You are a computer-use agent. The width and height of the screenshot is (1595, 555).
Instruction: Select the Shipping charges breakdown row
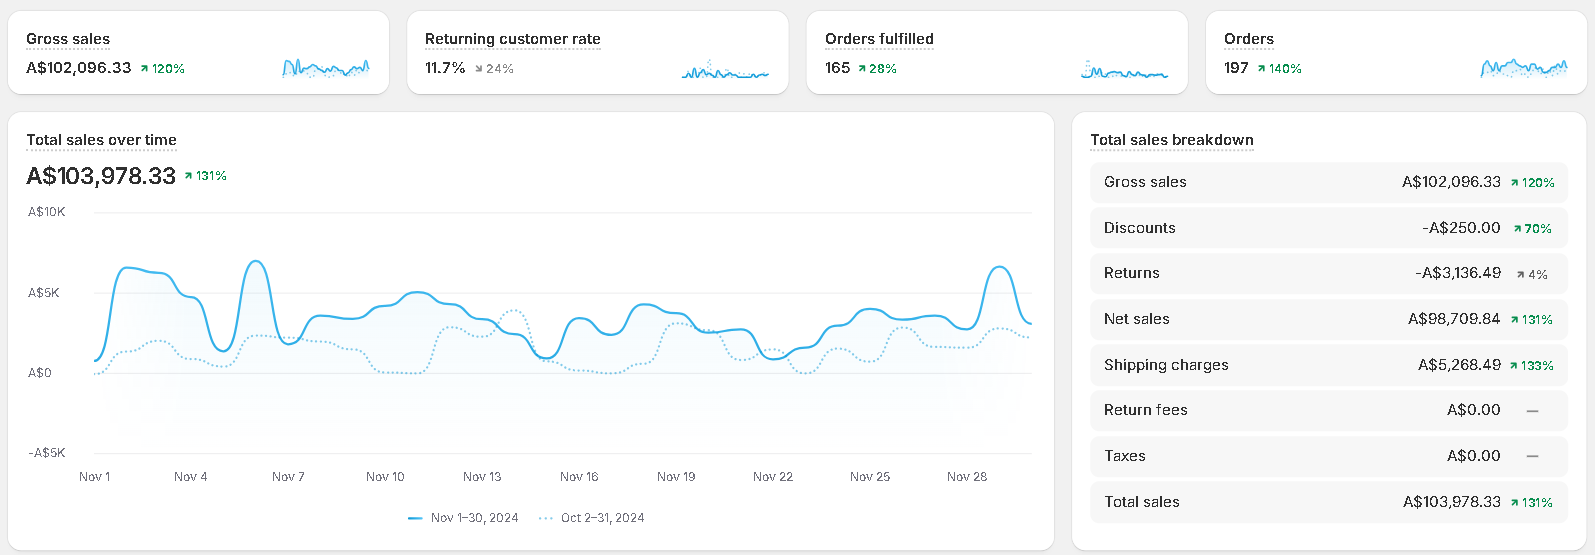pyautogui.click(x=1328, y=365)
